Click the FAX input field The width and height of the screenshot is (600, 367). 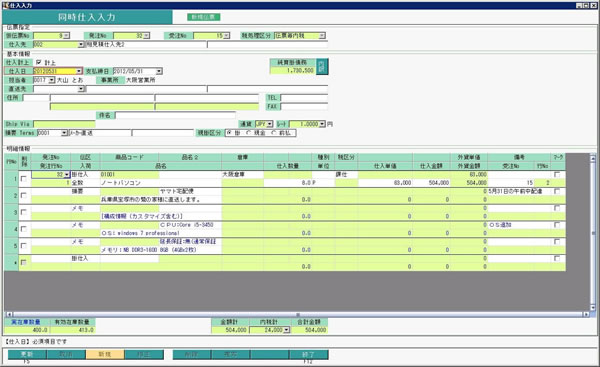pos(304,107)
